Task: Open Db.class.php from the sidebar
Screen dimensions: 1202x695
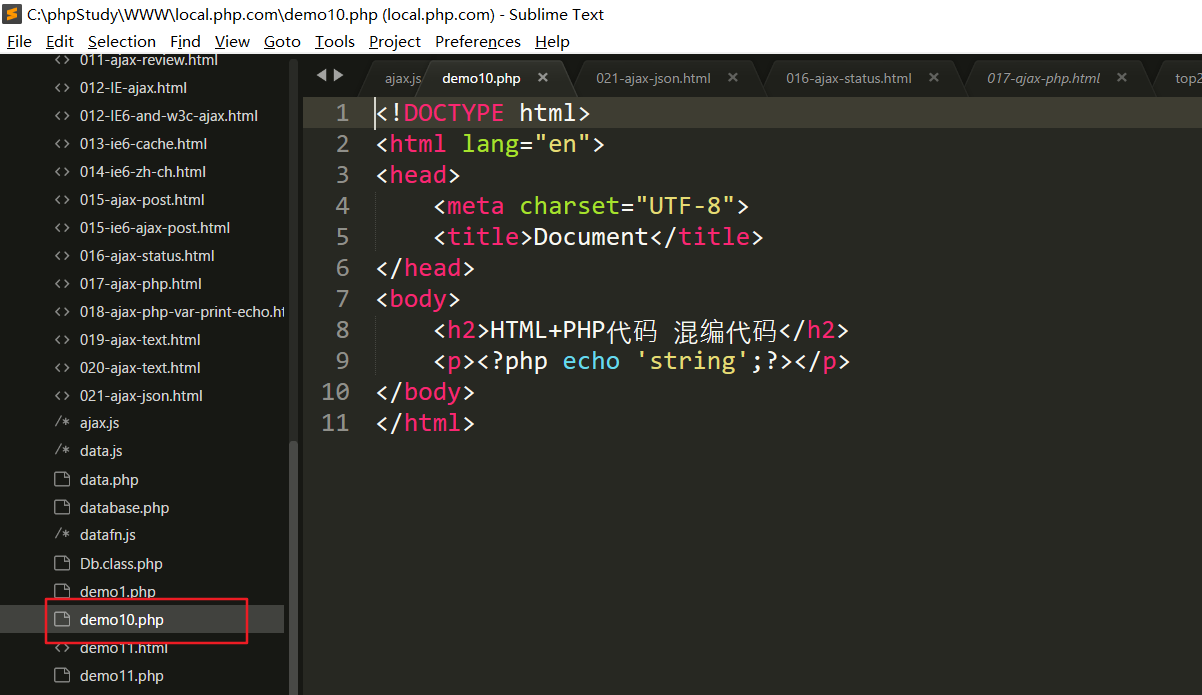Action: click(x=121, y=564)
